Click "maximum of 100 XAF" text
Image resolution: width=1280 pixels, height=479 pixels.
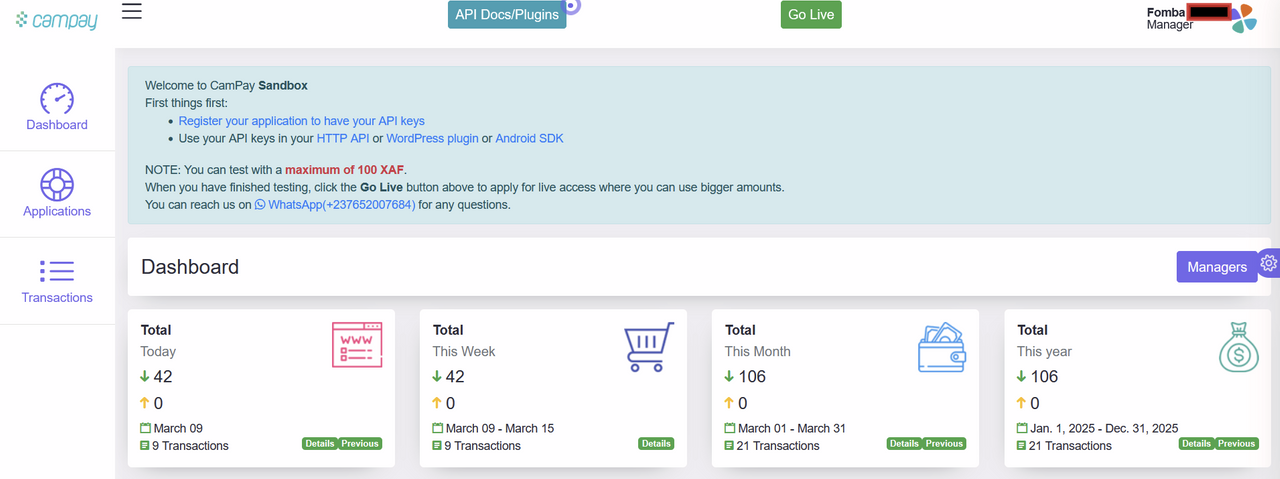[345, 169]
